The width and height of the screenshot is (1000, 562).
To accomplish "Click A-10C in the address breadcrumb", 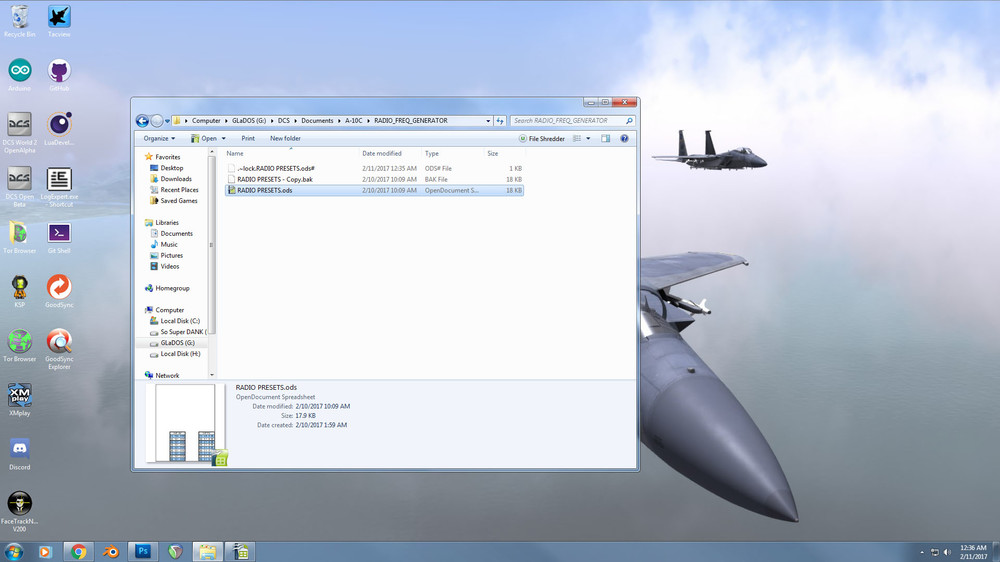I will [x=353, y=121].
